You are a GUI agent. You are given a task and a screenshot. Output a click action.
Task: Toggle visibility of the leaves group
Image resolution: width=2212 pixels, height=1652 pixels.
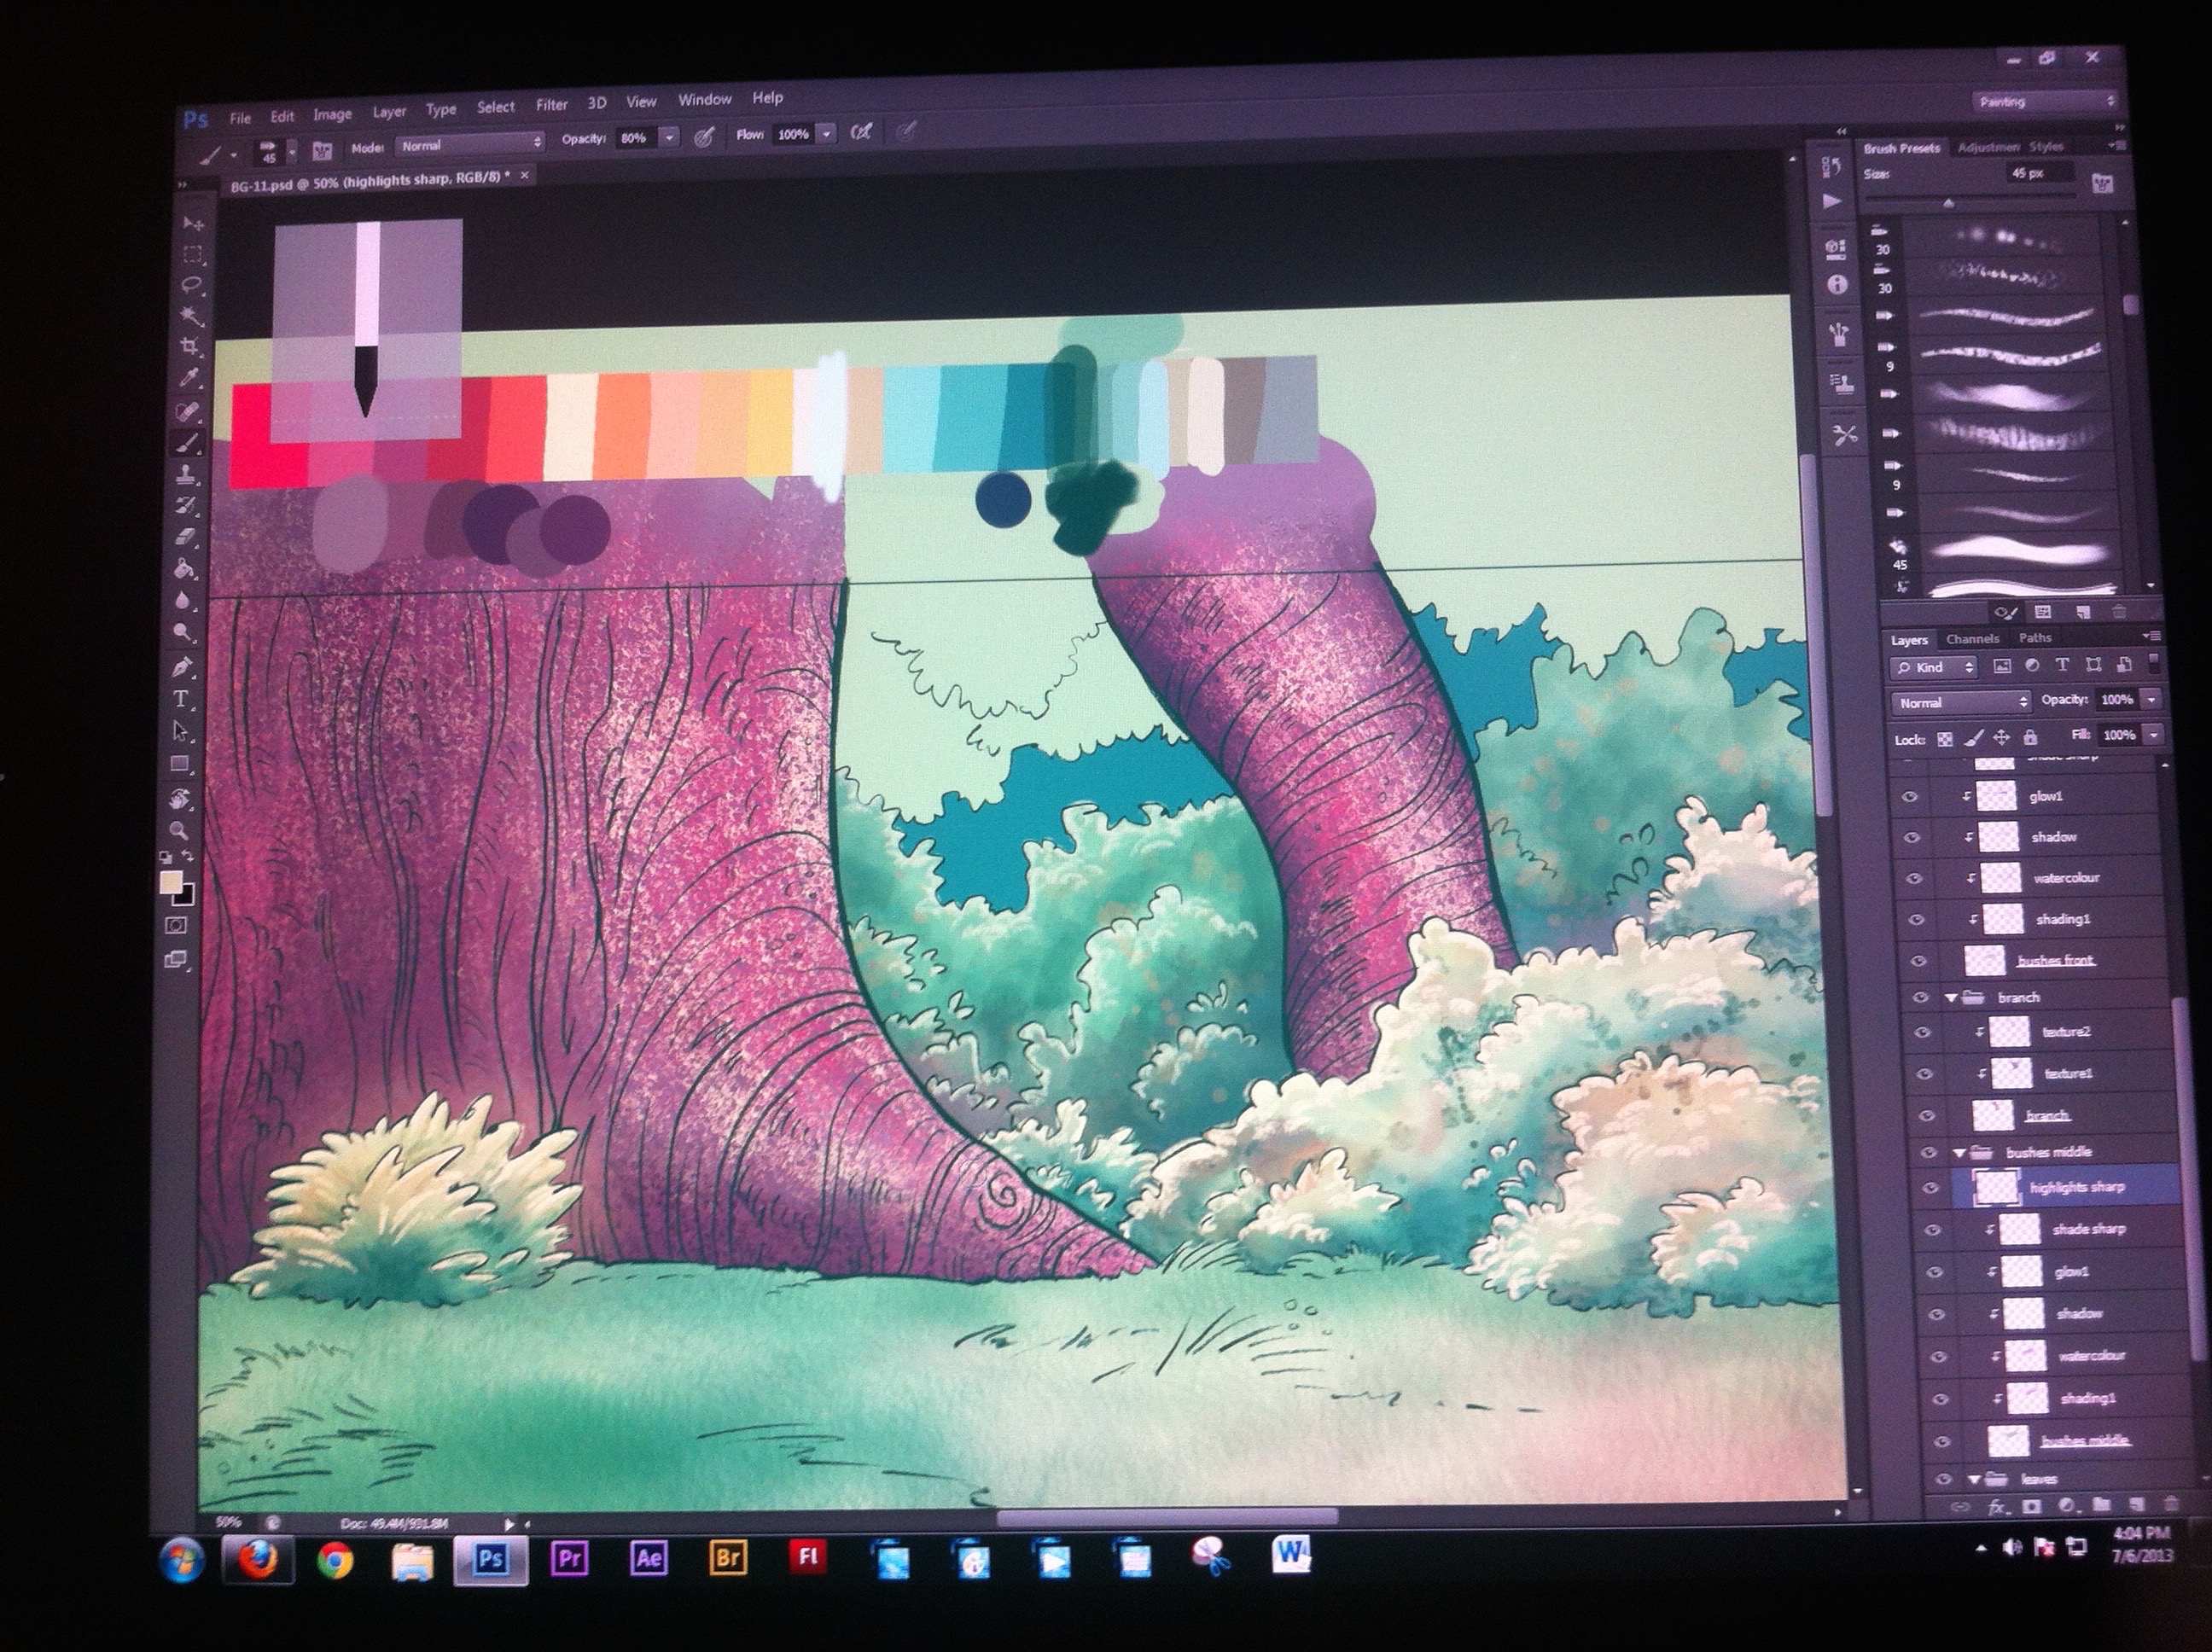pos(1943,1479)
